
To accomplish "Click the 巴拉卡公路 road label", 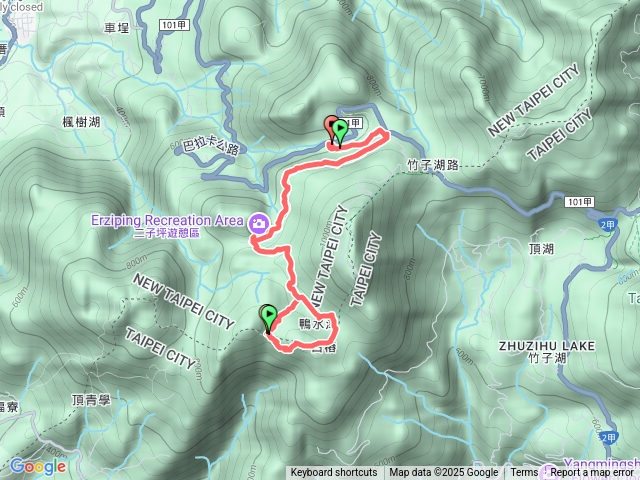I will tap(211, 147).
